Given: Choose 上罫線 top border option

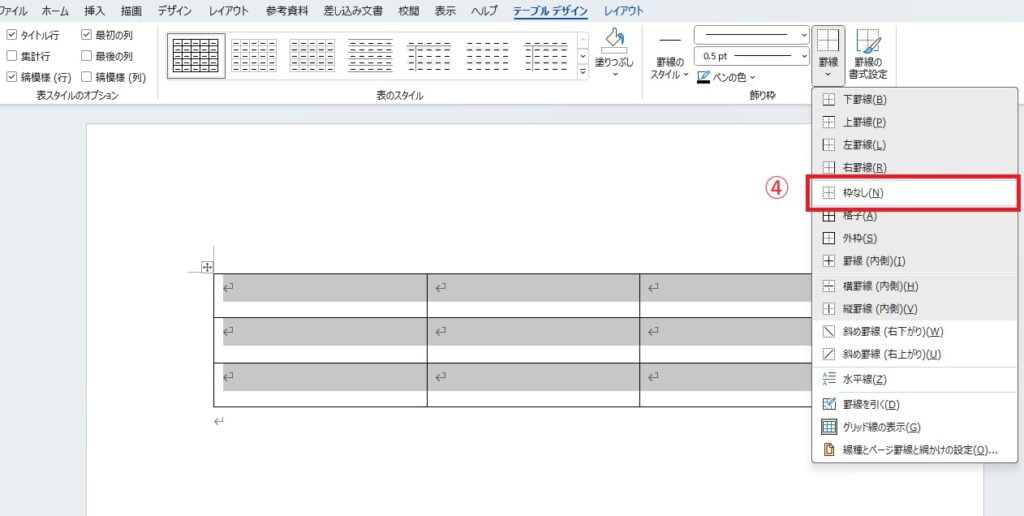Looking at the screenshot, I should (x=914, y=122).
